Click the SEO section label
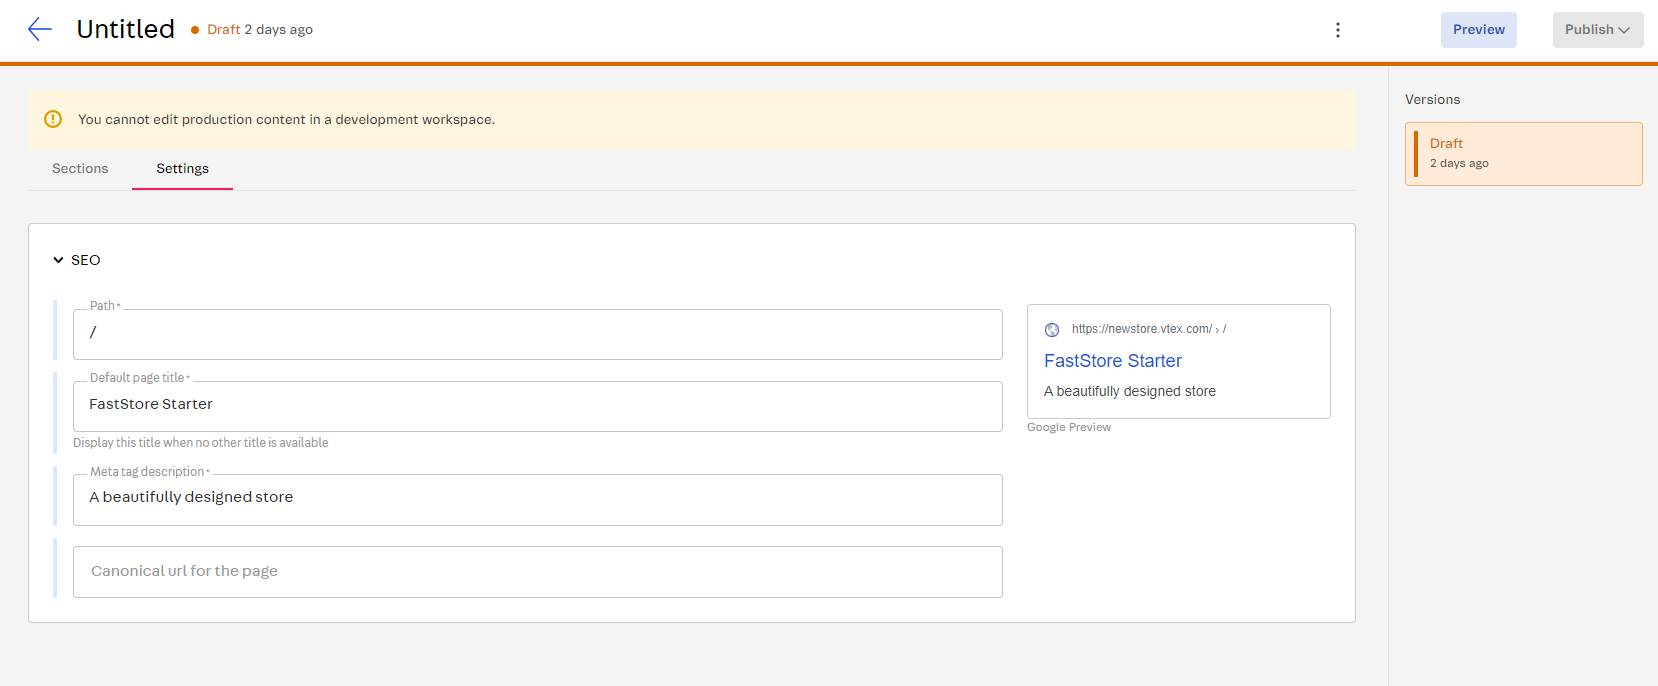This screenshot has height=686, width=1658. pyautogui.click(x=86, y=260)
